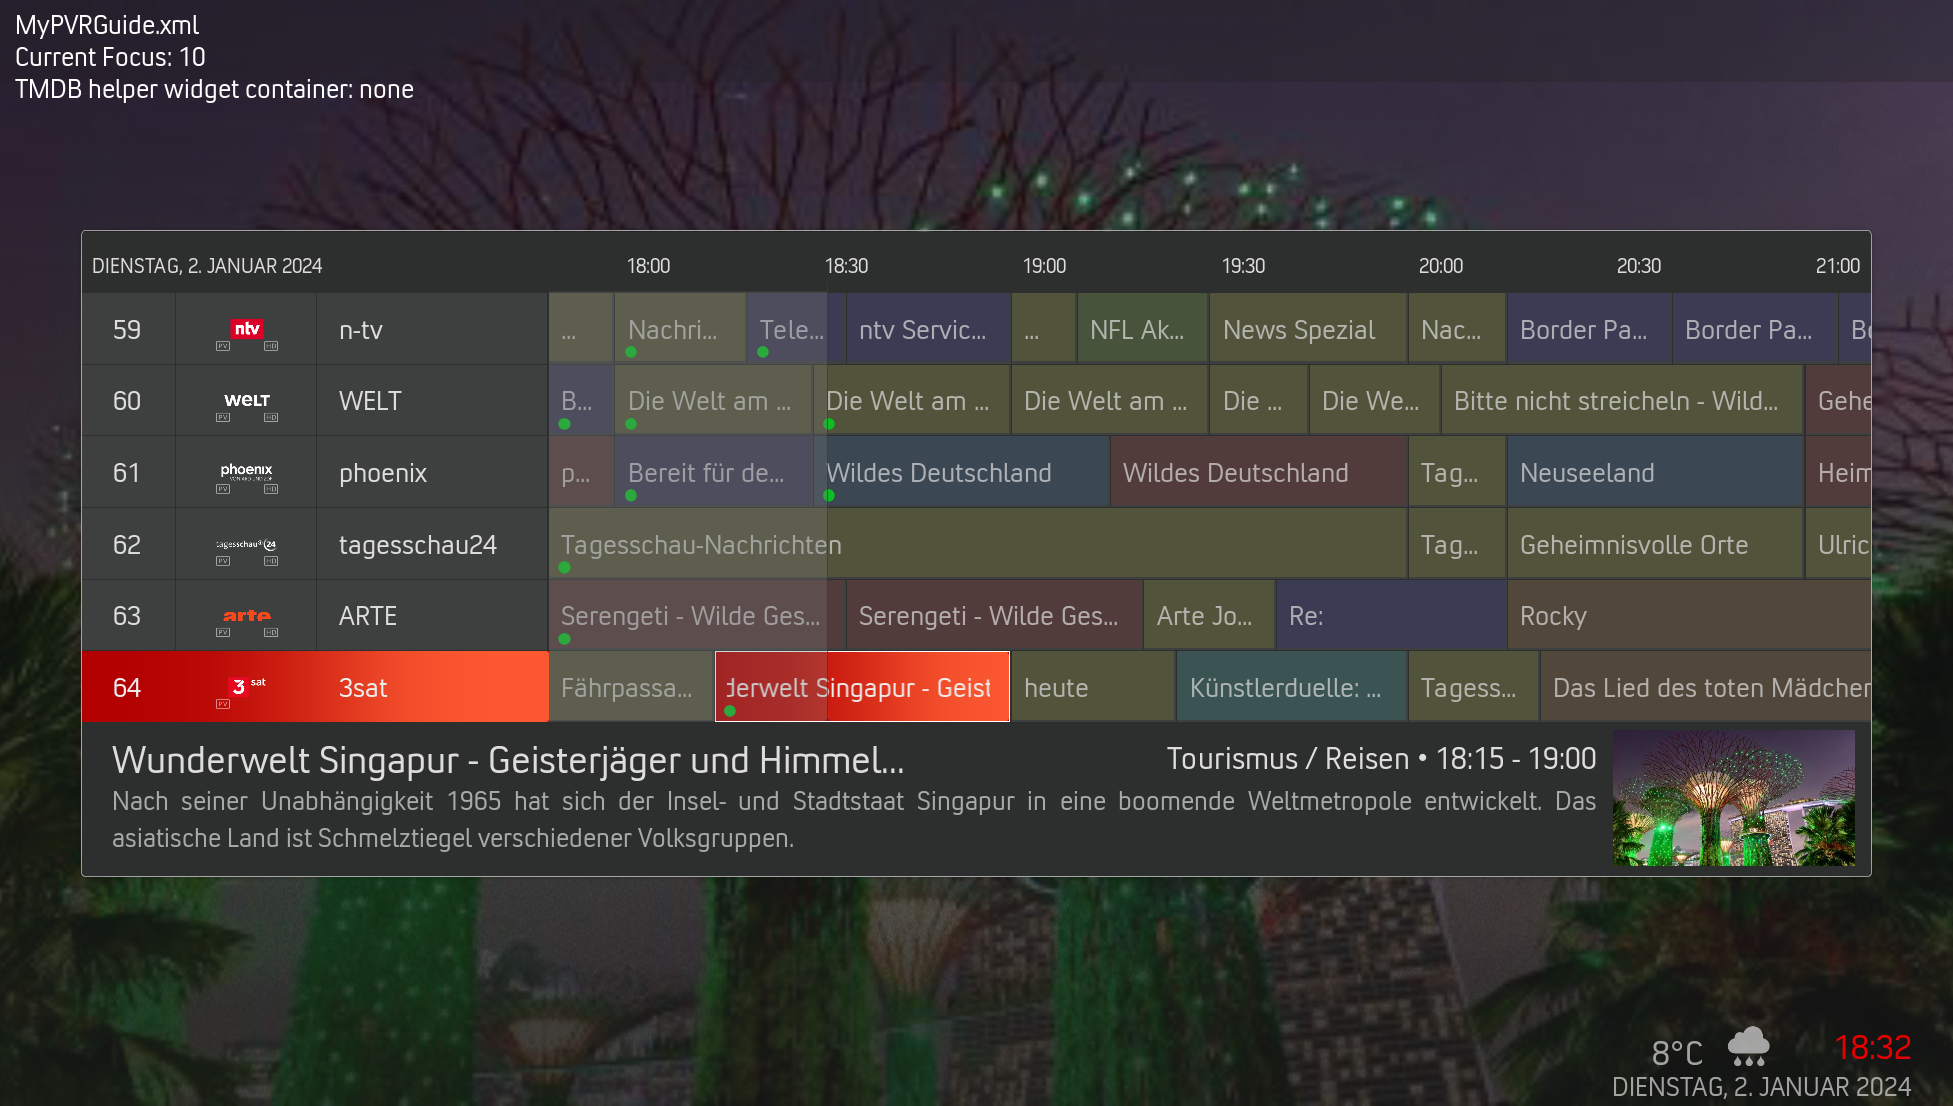Open heute programme on 3sat
1953x1106 pixels.
(1093, 687)
